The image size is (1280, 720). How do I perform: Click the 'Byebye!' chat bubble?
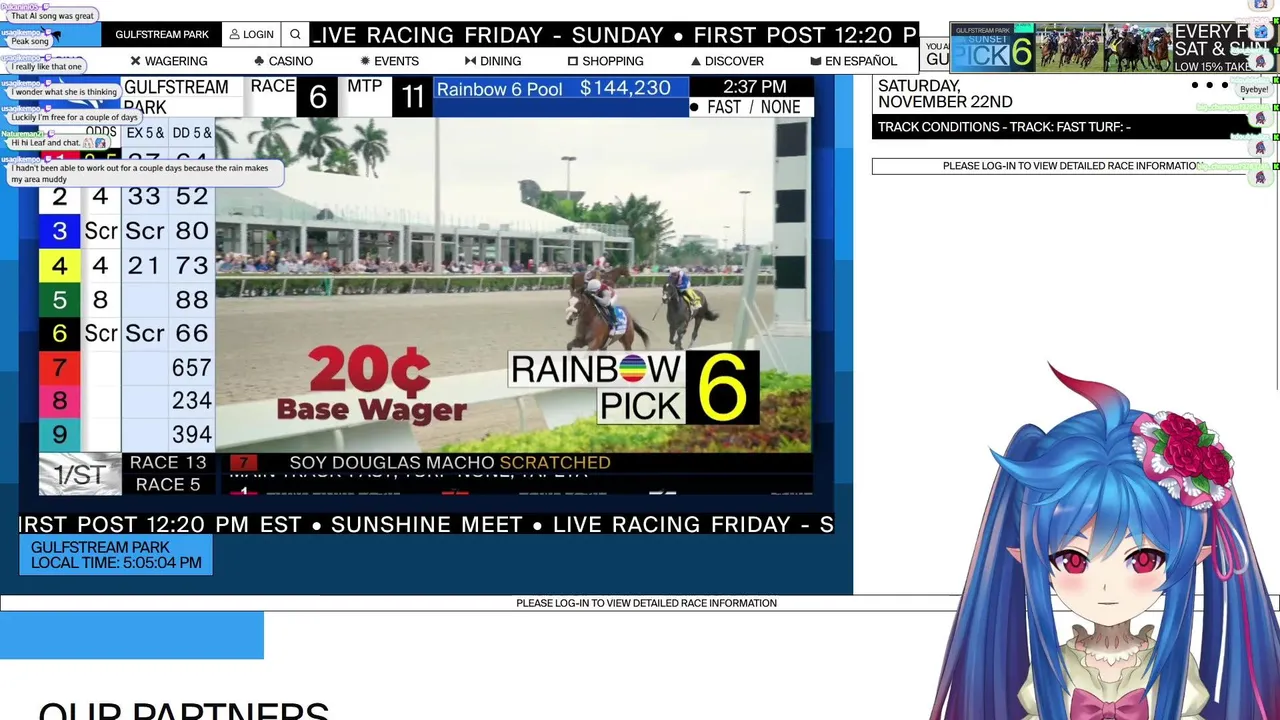pyautogui.click(x=1254, y=90)
